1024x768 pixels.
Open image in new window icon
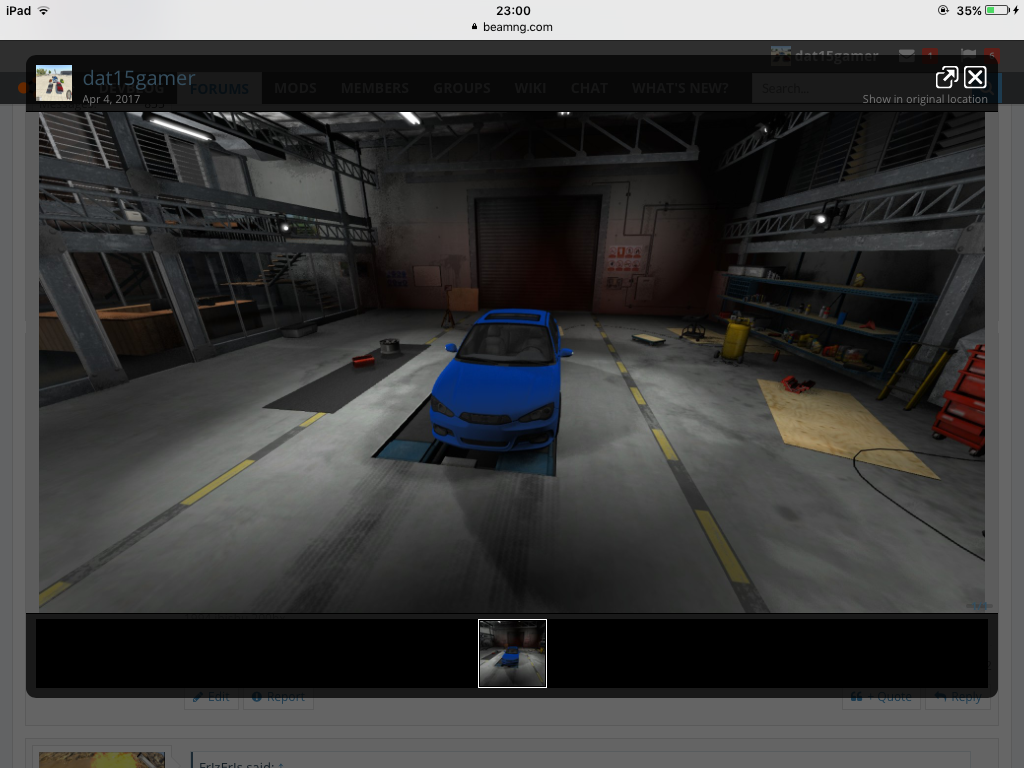click(x=946, y=77)
